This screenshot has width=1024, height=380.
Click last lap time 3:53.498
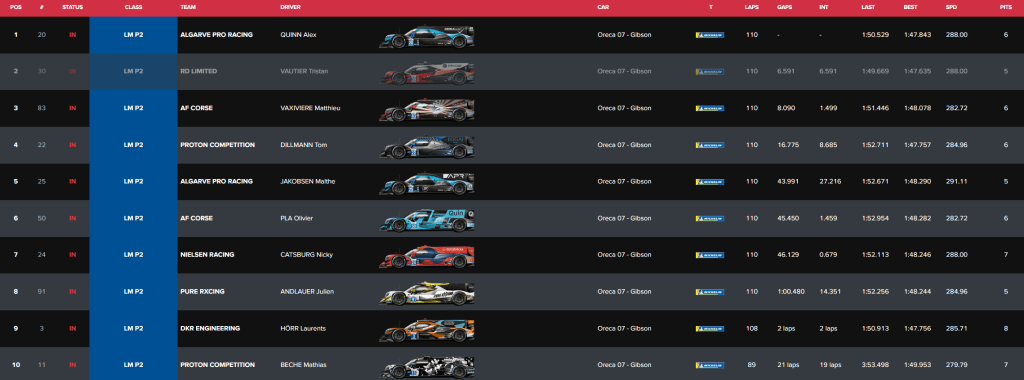click(875, 365)
